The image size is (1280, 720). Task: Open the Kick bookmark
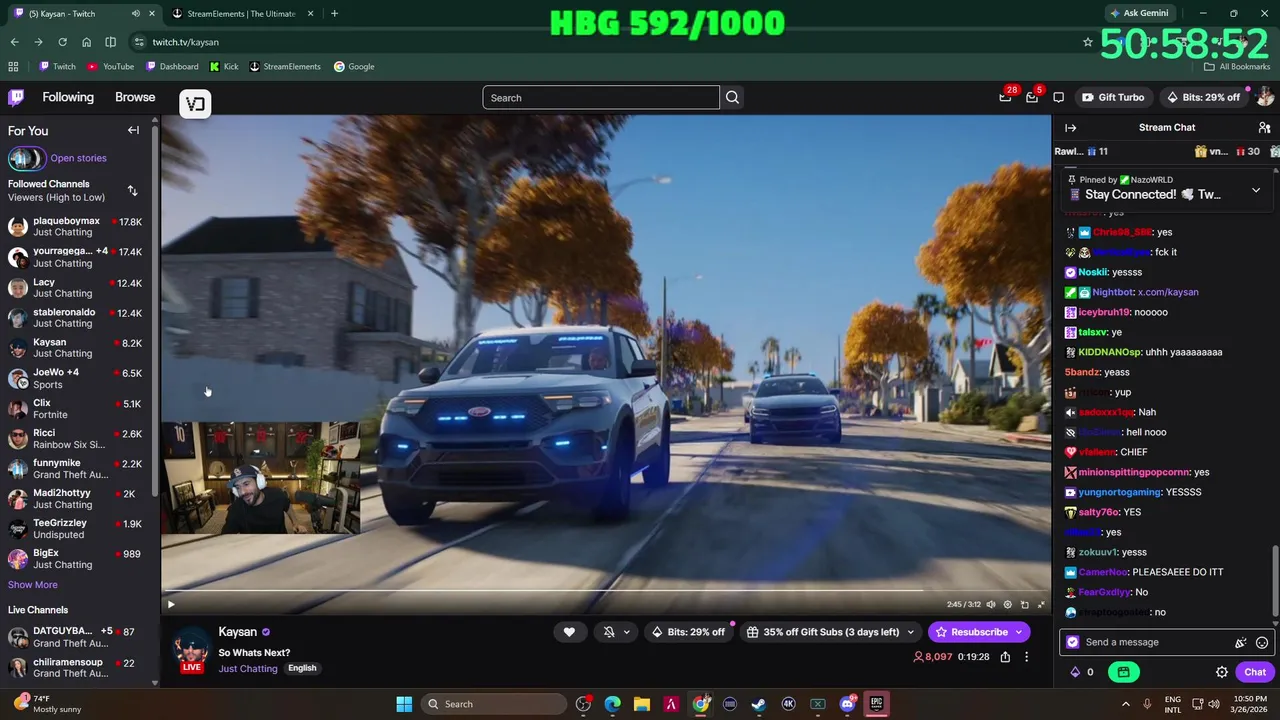[x=224, y=66]
